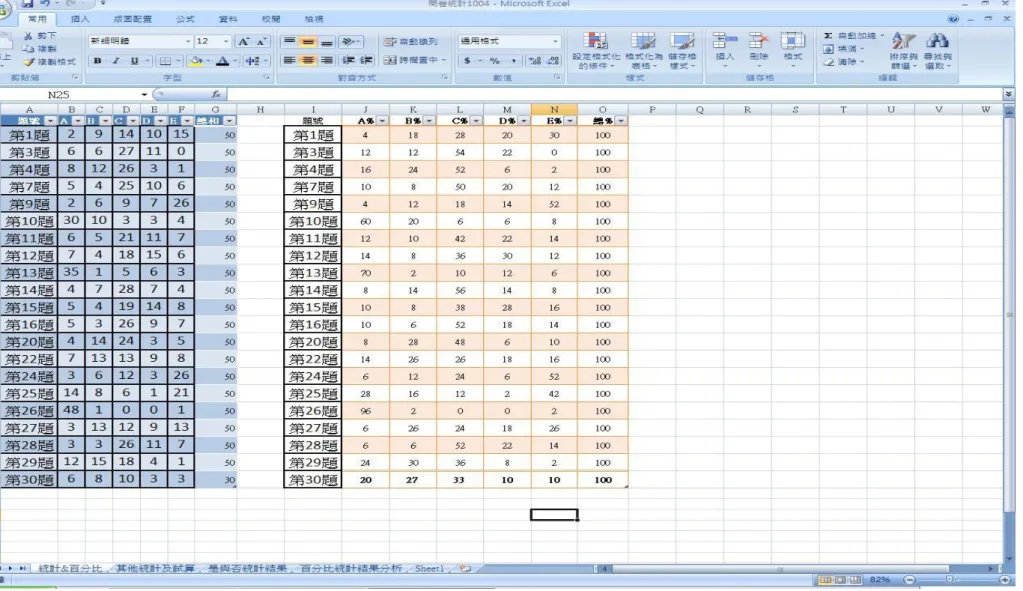
Task: Click the Fill (填滿) button
Action: (x=842, y=49)
